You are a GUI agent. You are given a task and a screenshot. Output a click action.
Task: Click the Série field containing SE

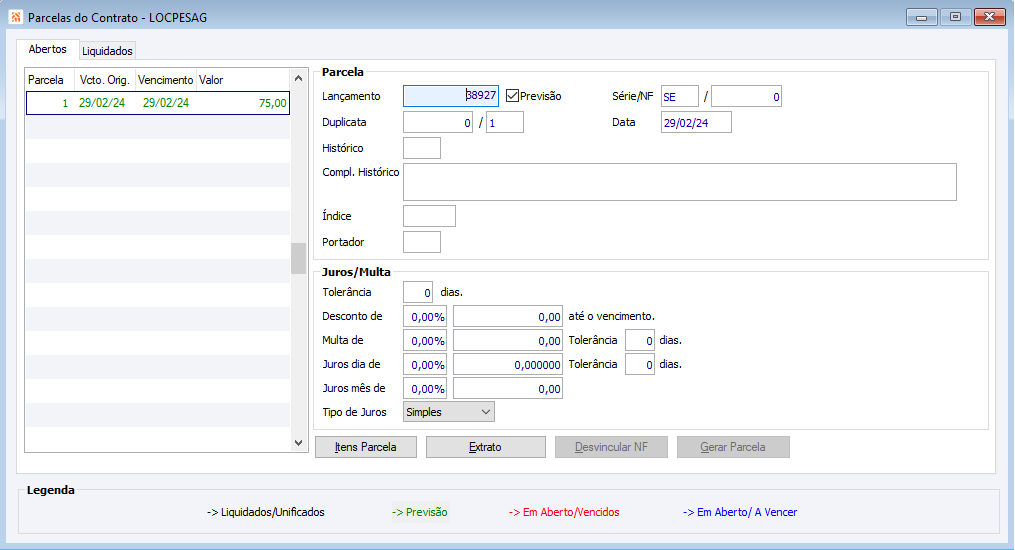tap(680, 96)
